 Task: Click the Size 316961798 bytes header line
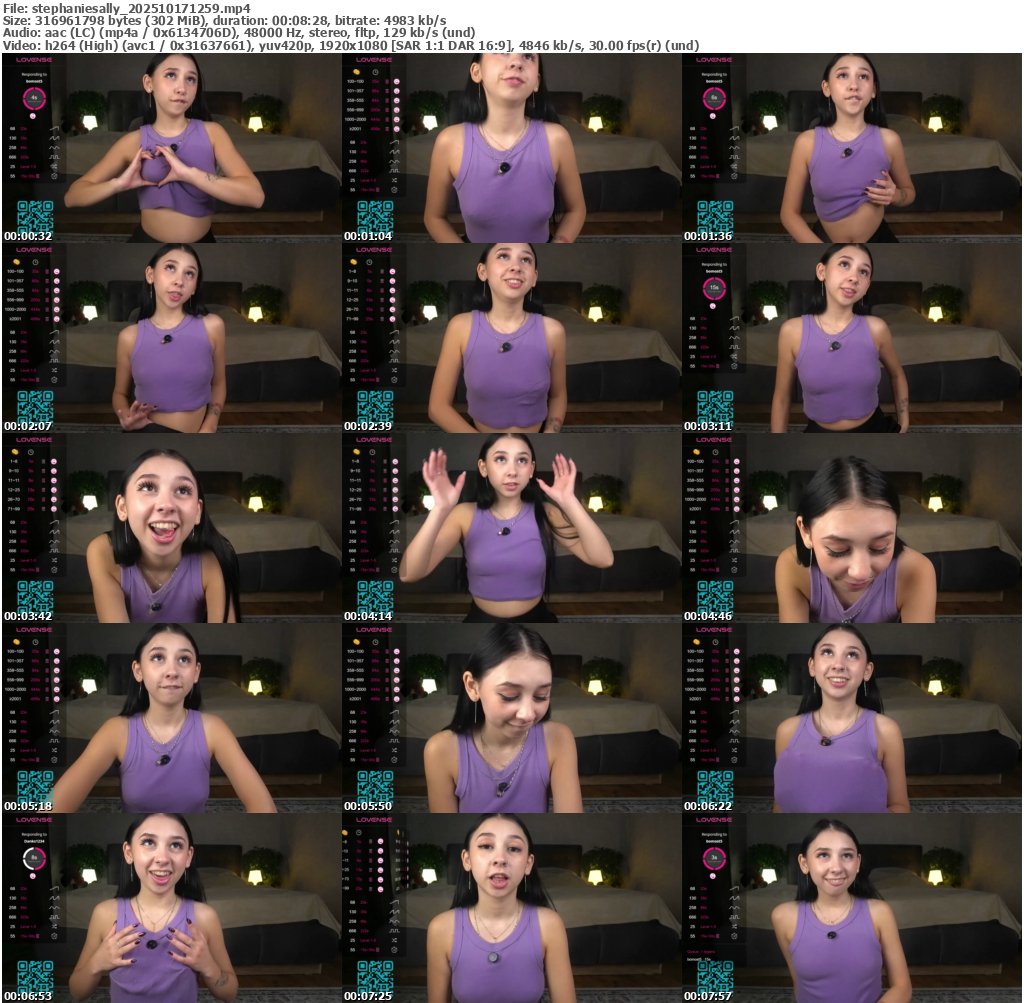tap(225, 20)
